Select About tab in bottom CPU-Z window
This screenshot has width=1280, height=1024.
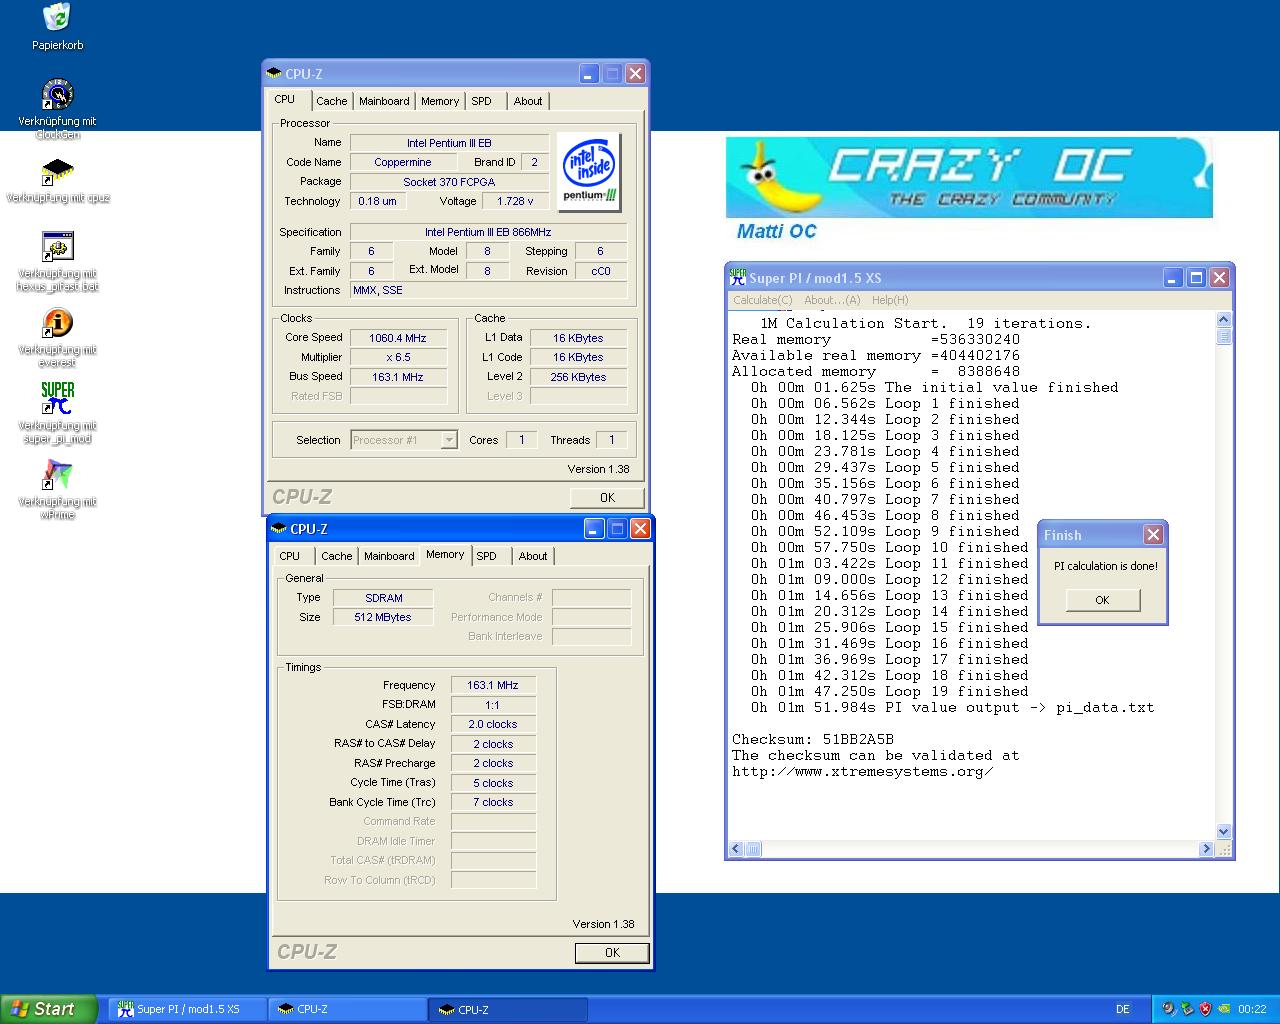533,556
